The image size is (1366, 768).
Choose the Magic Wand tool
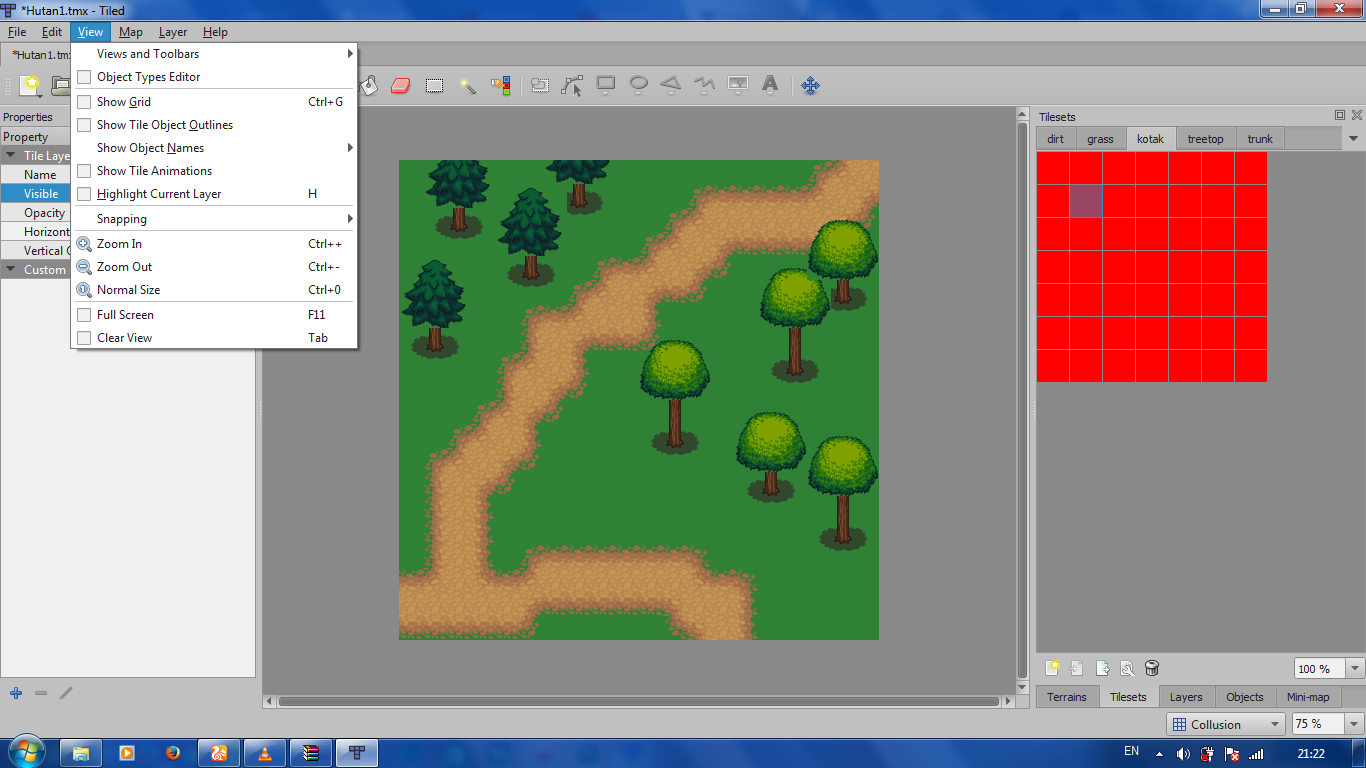(x=467, y=86)
